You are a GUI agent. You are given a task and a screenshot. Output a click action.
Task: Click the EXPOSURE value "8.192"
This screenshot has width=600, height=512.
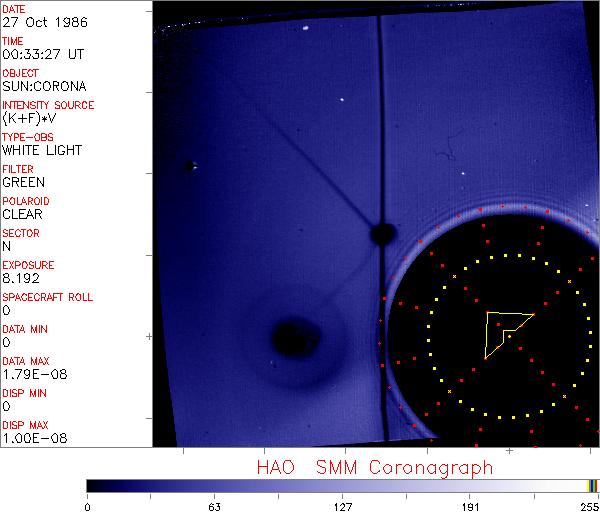(x=20, y=278)
